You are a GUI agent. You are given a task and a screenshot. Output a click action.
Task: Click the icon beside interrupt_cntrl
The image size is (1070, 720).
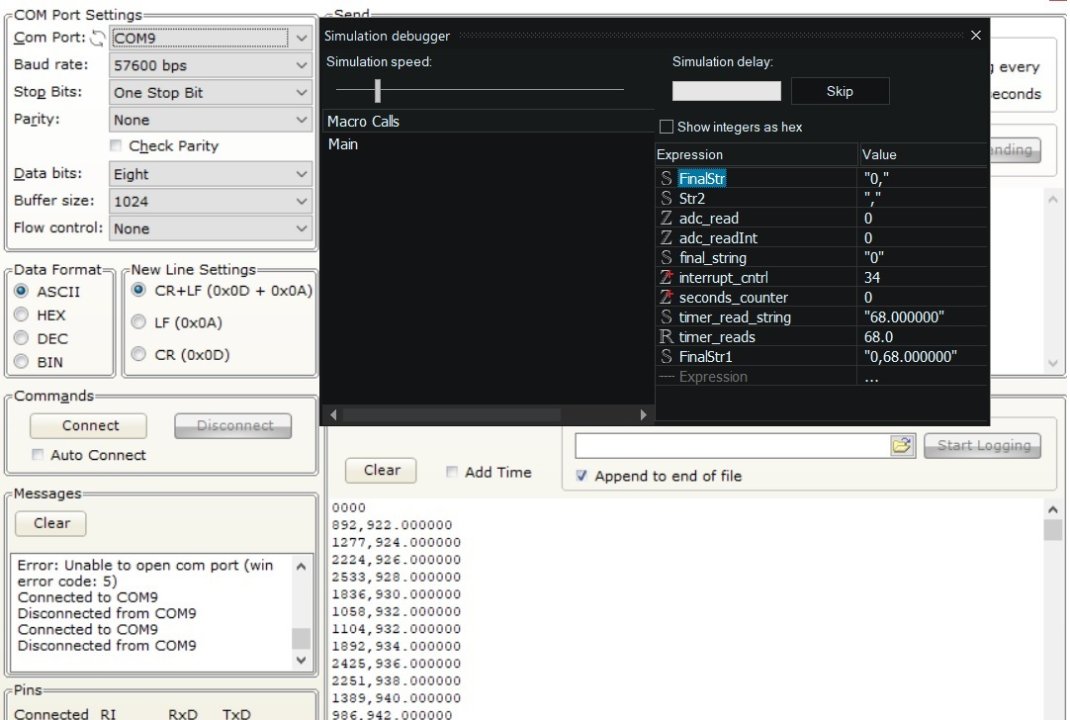tap(666, 277)
